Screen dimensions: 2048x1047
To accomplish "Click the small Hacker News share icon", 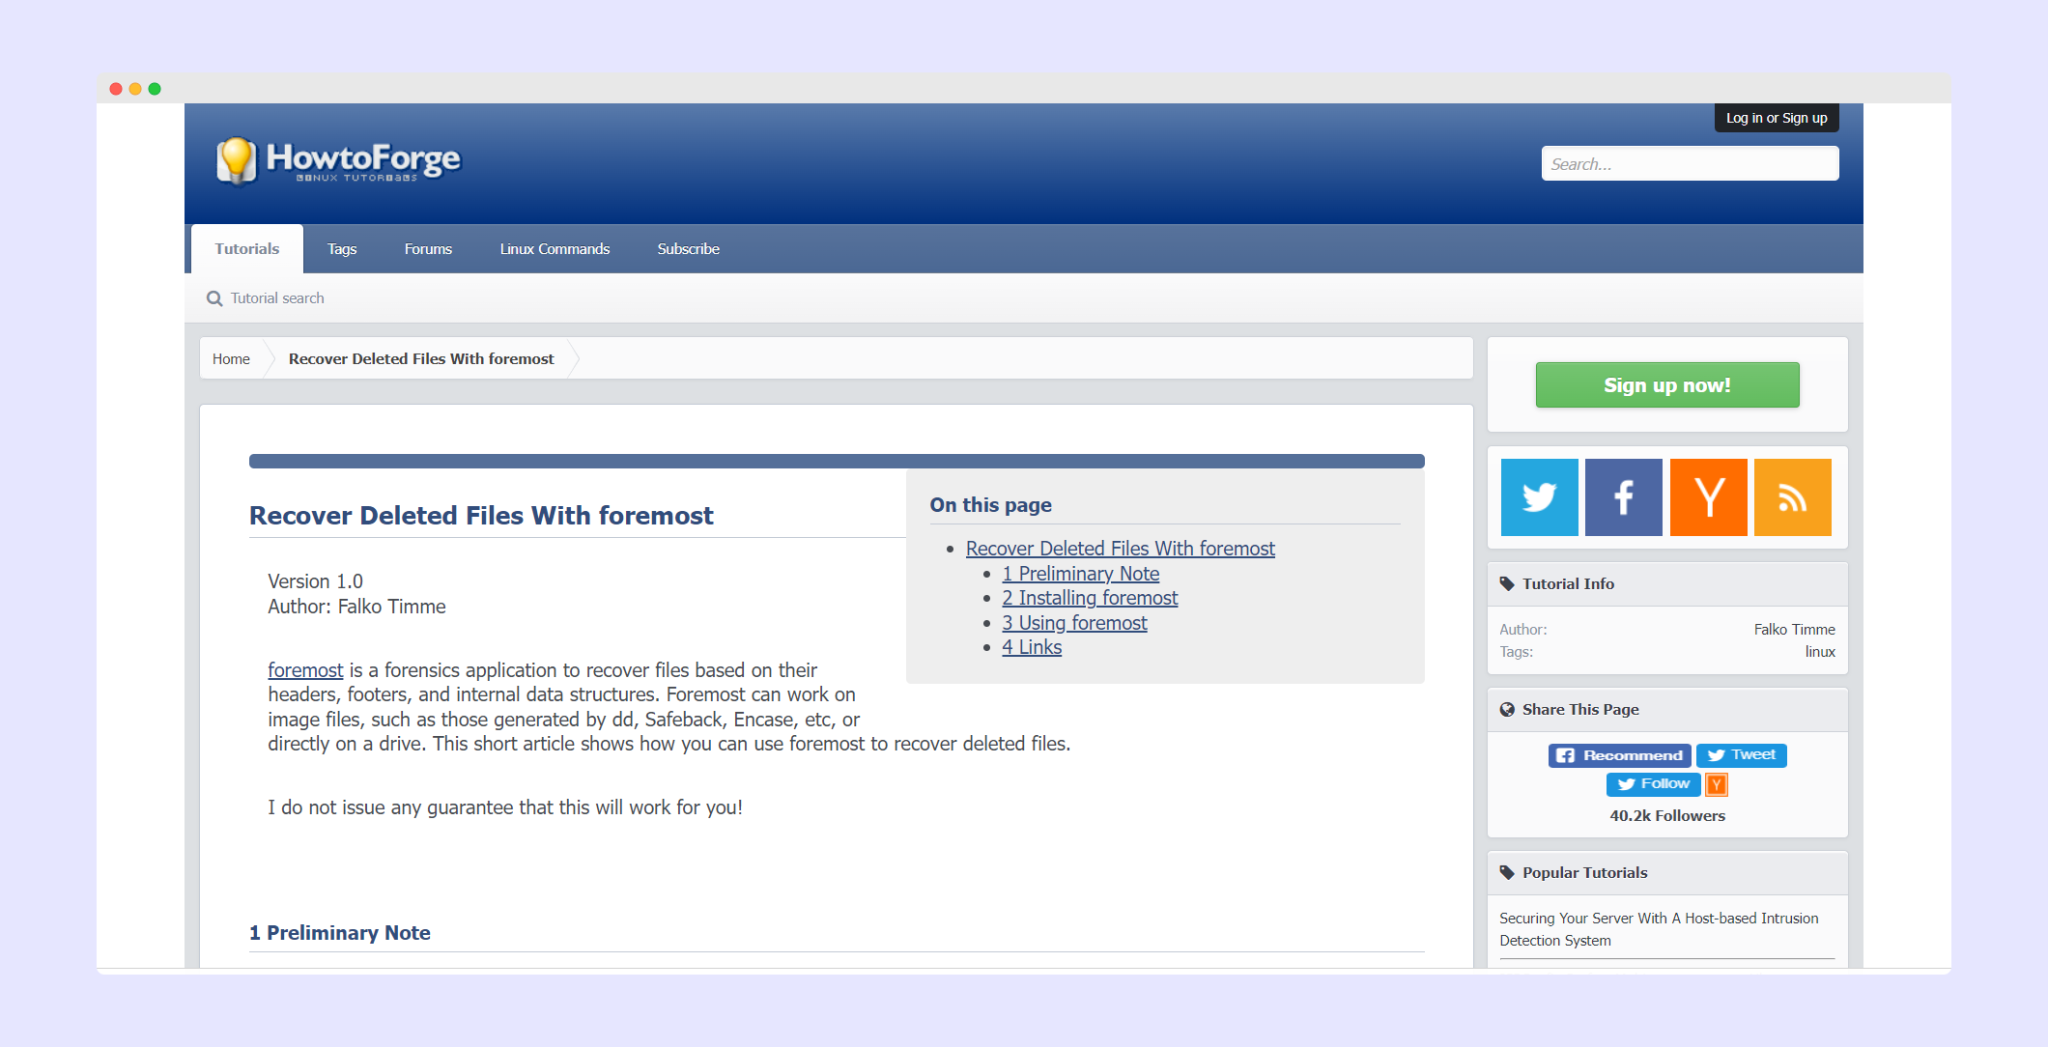I will [x=1716, y=785].
